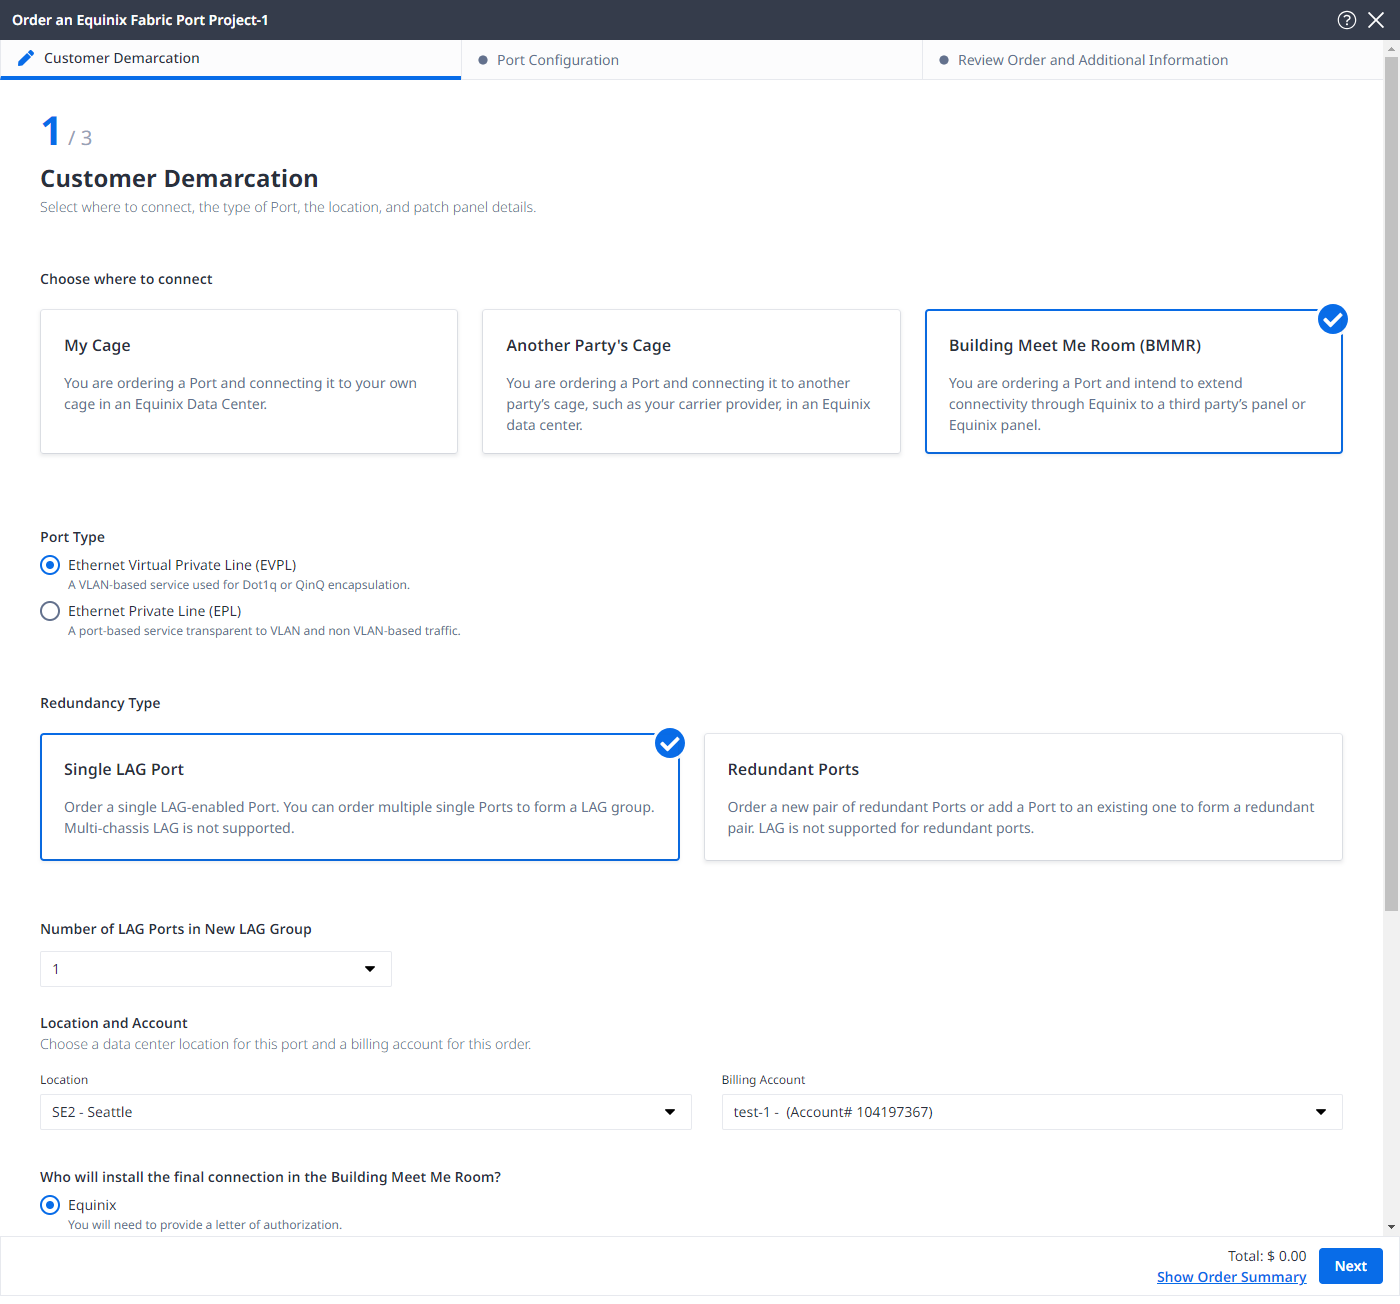Select Ethernet Virtual Private Line (EVPL) radio
Image resolution: width=1400 pixels, height=1304 pixels.
[x=50, y=565]
